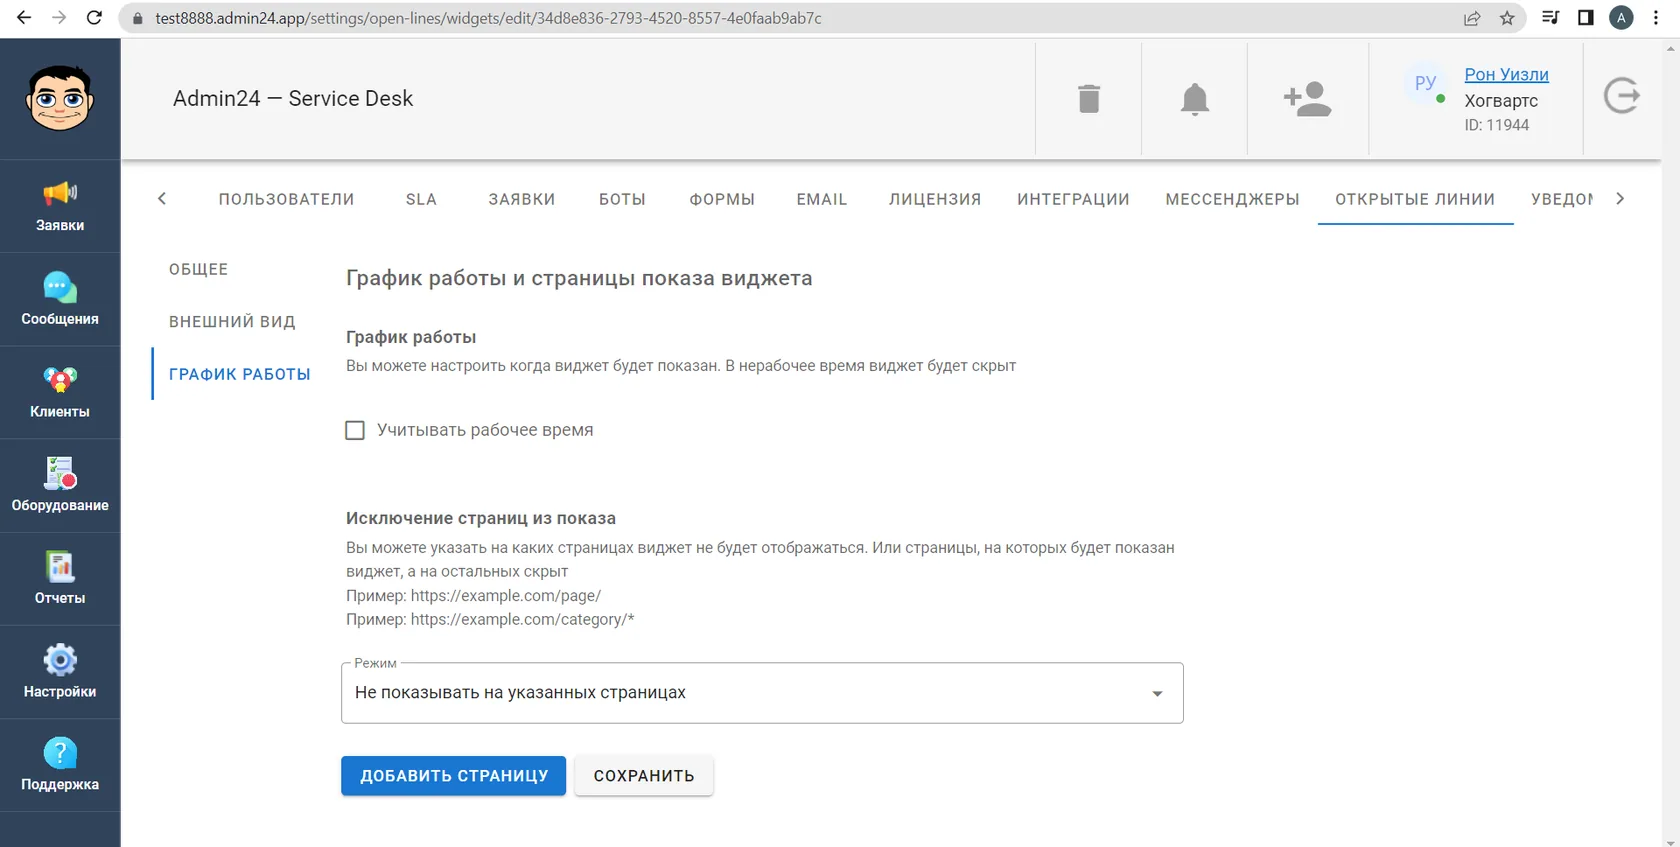Image resolution: width=1680 pixels, height=847 pixels.
Task: Open the trash bin in header
Action: coord(1089,98)
